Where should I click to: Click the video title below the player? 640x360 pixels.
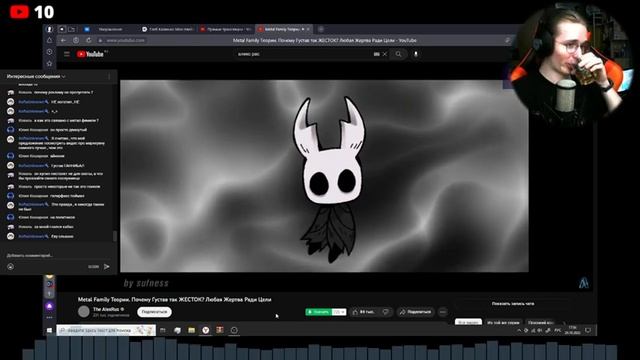tap(174, 300)
